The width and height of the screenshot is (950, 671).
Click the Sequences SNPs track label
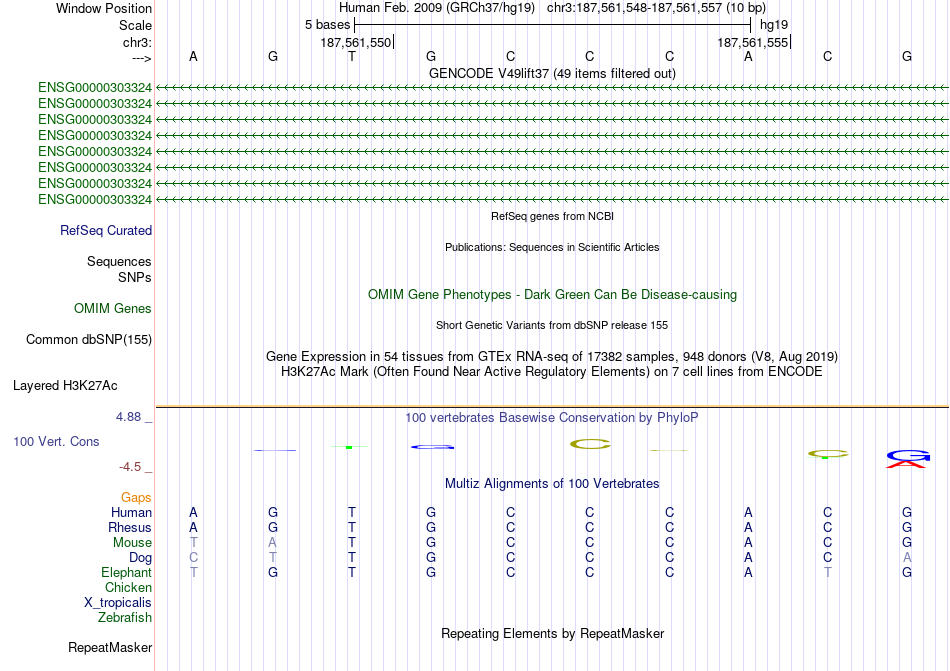(119, 269)
